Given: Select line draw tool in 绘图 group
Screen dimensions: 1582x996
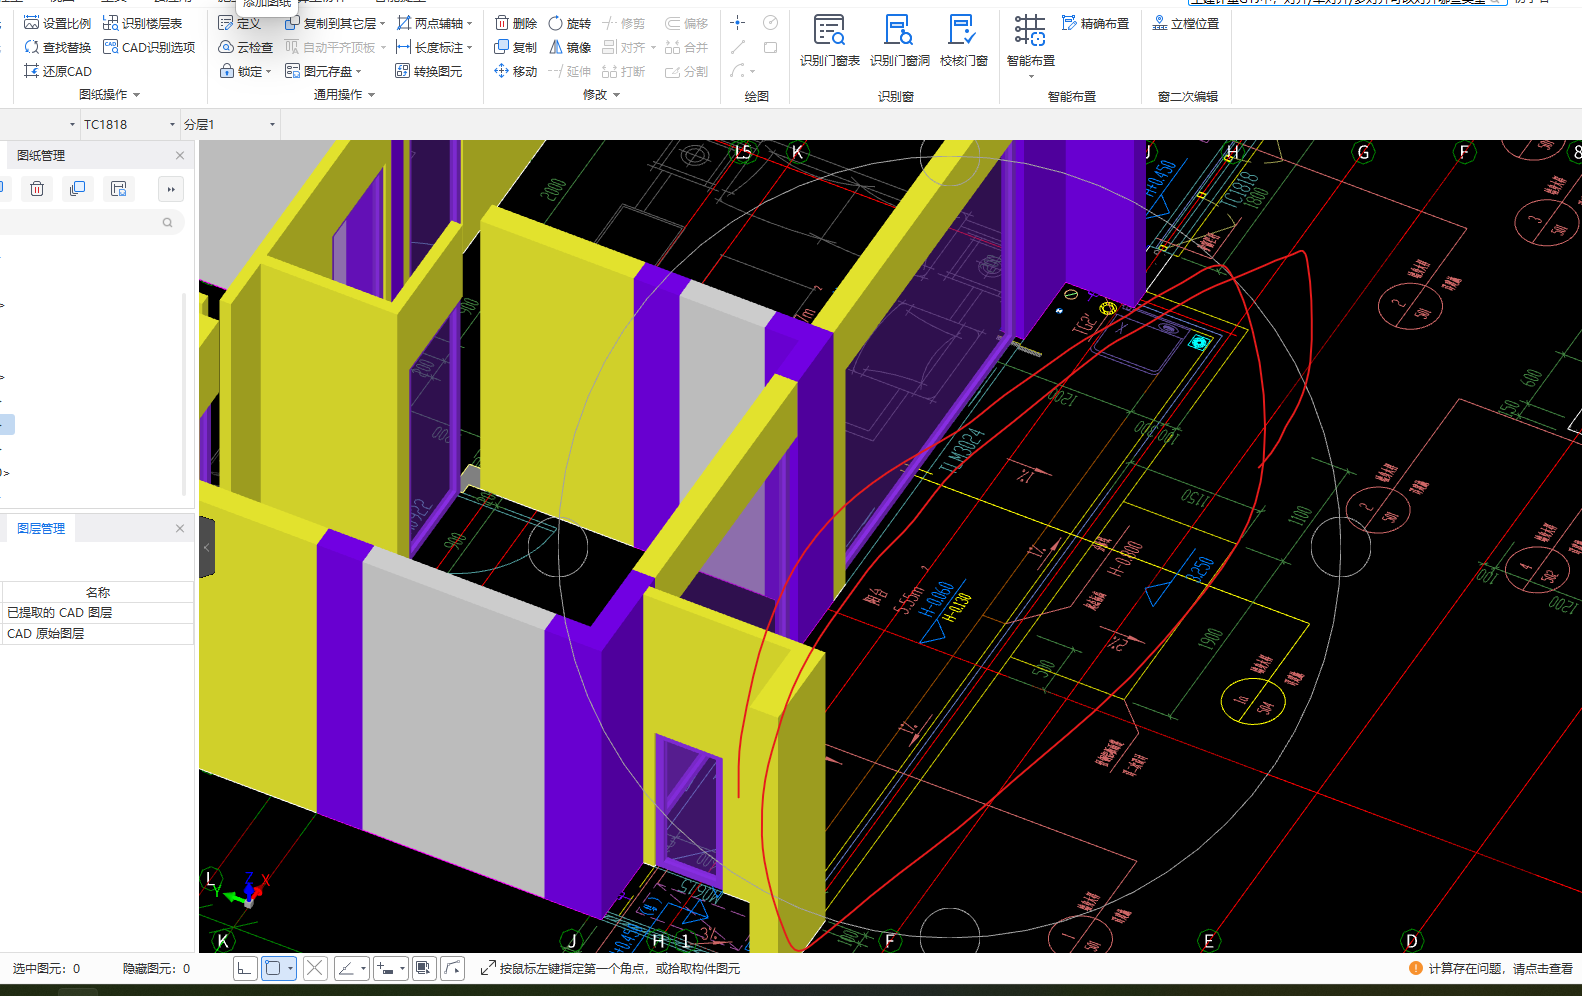Looking at the screenshot, I should tap(738, 47).
